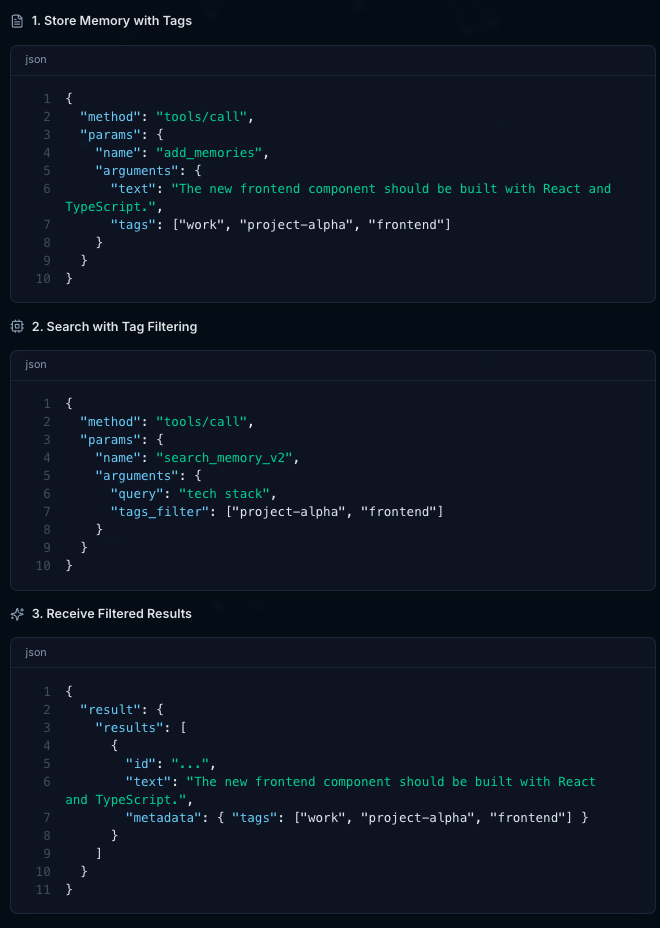The image size is (660, 928).
Task: Click the json label of the third code block
Action: click(x=36, y=652)
